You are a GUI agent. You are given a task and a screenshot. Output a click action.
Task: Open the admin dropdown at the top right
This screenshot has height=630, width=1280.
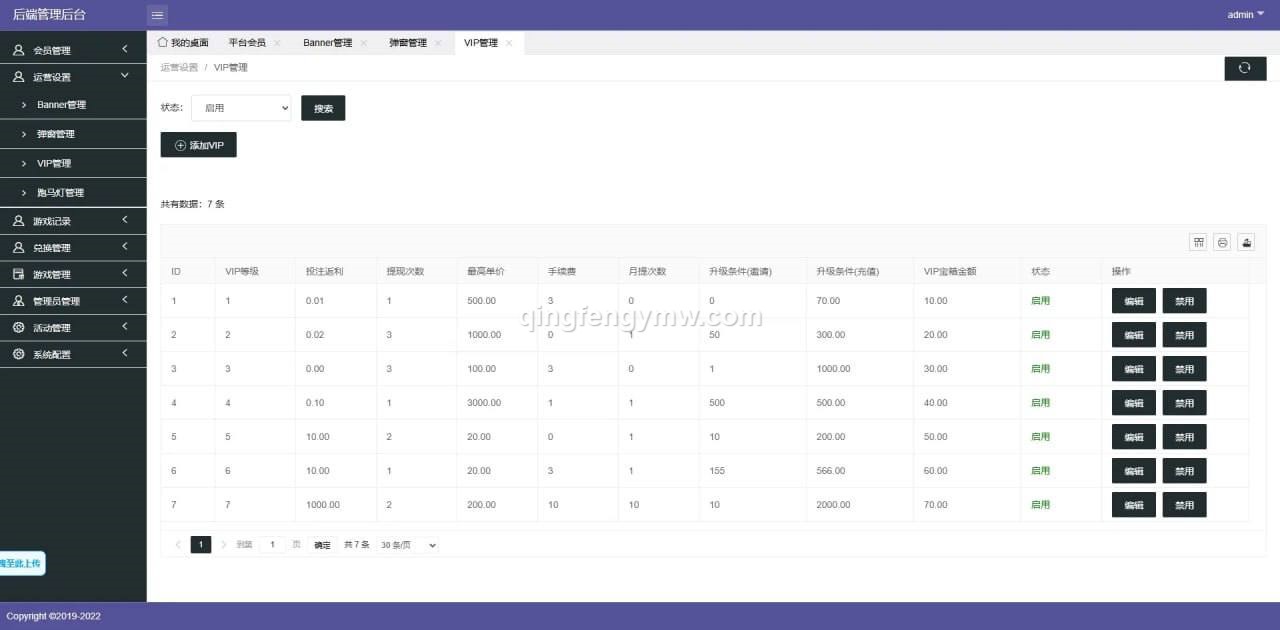(x=1243, y=14)
